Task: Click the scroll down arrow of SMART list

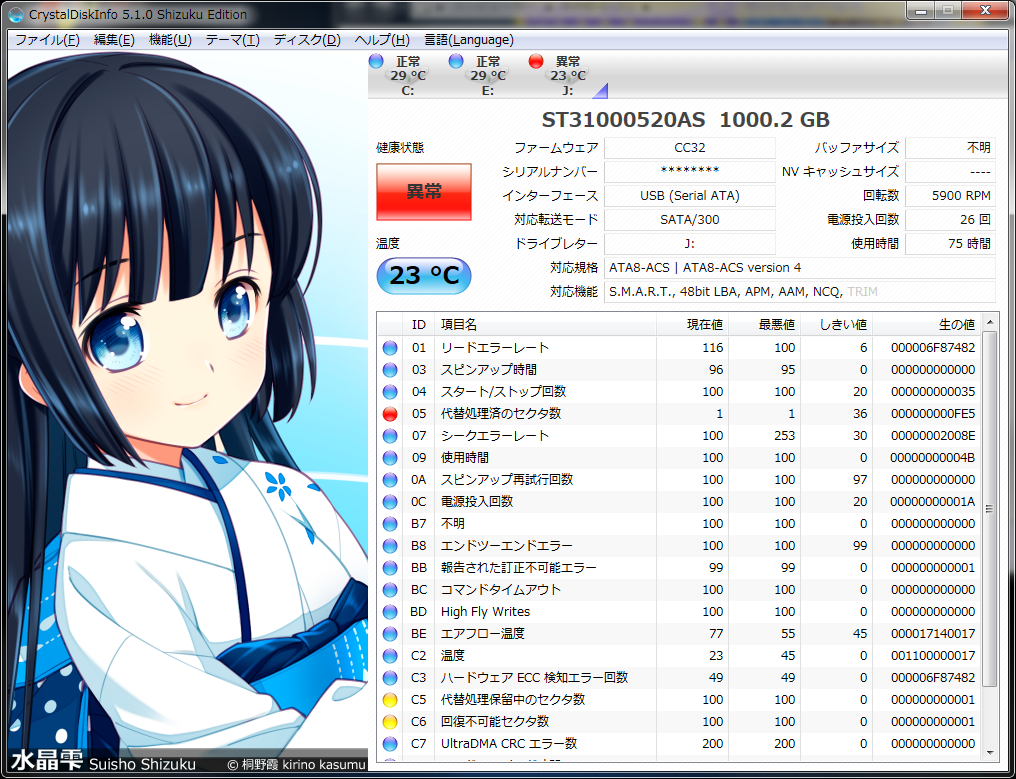Action: pos(989,752)
